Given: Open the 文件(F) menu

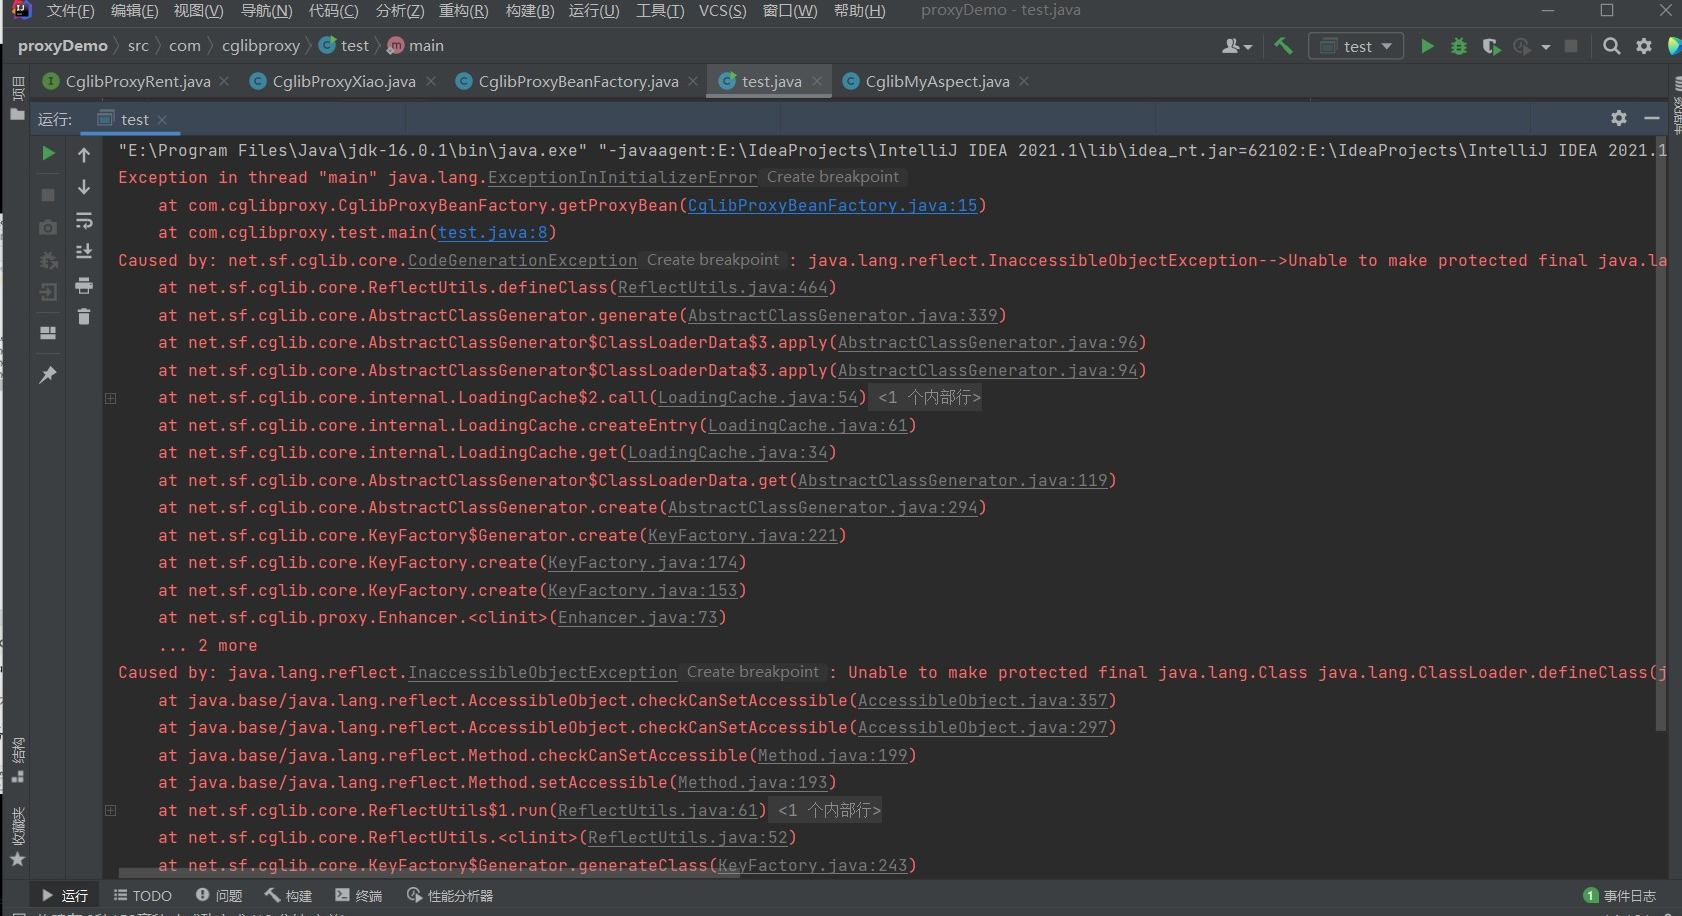Looking at the screenshot, I should (70, 11).
